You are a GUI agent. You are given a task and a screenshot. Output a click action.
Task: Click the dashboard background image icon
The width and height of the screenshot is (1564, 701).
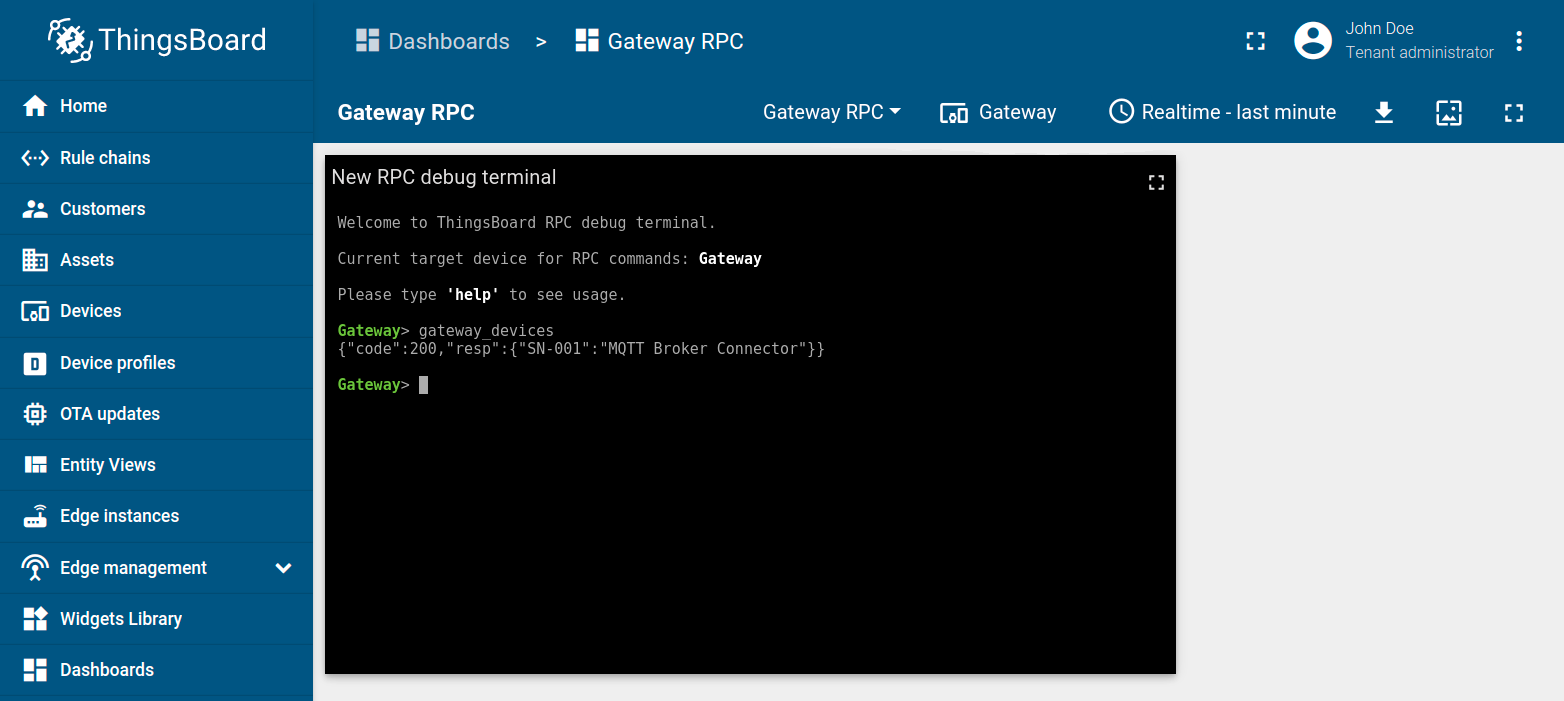[x=1449, y=112]
